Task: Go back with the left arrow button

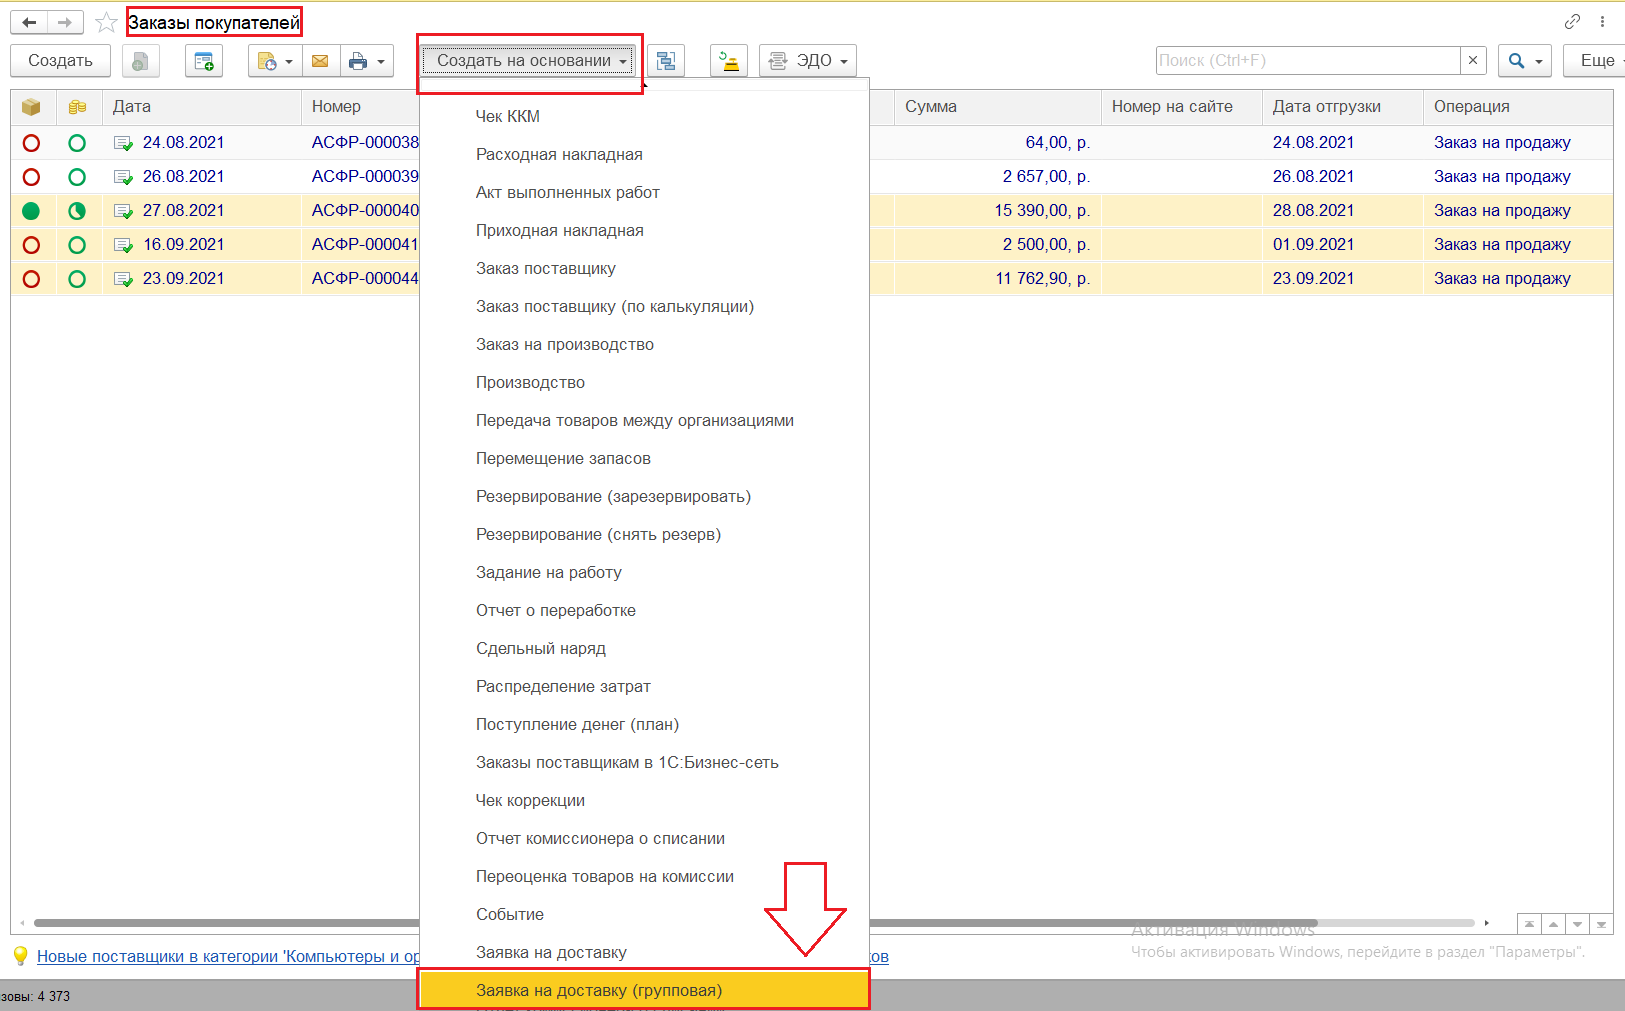Action: click(29, 22)
